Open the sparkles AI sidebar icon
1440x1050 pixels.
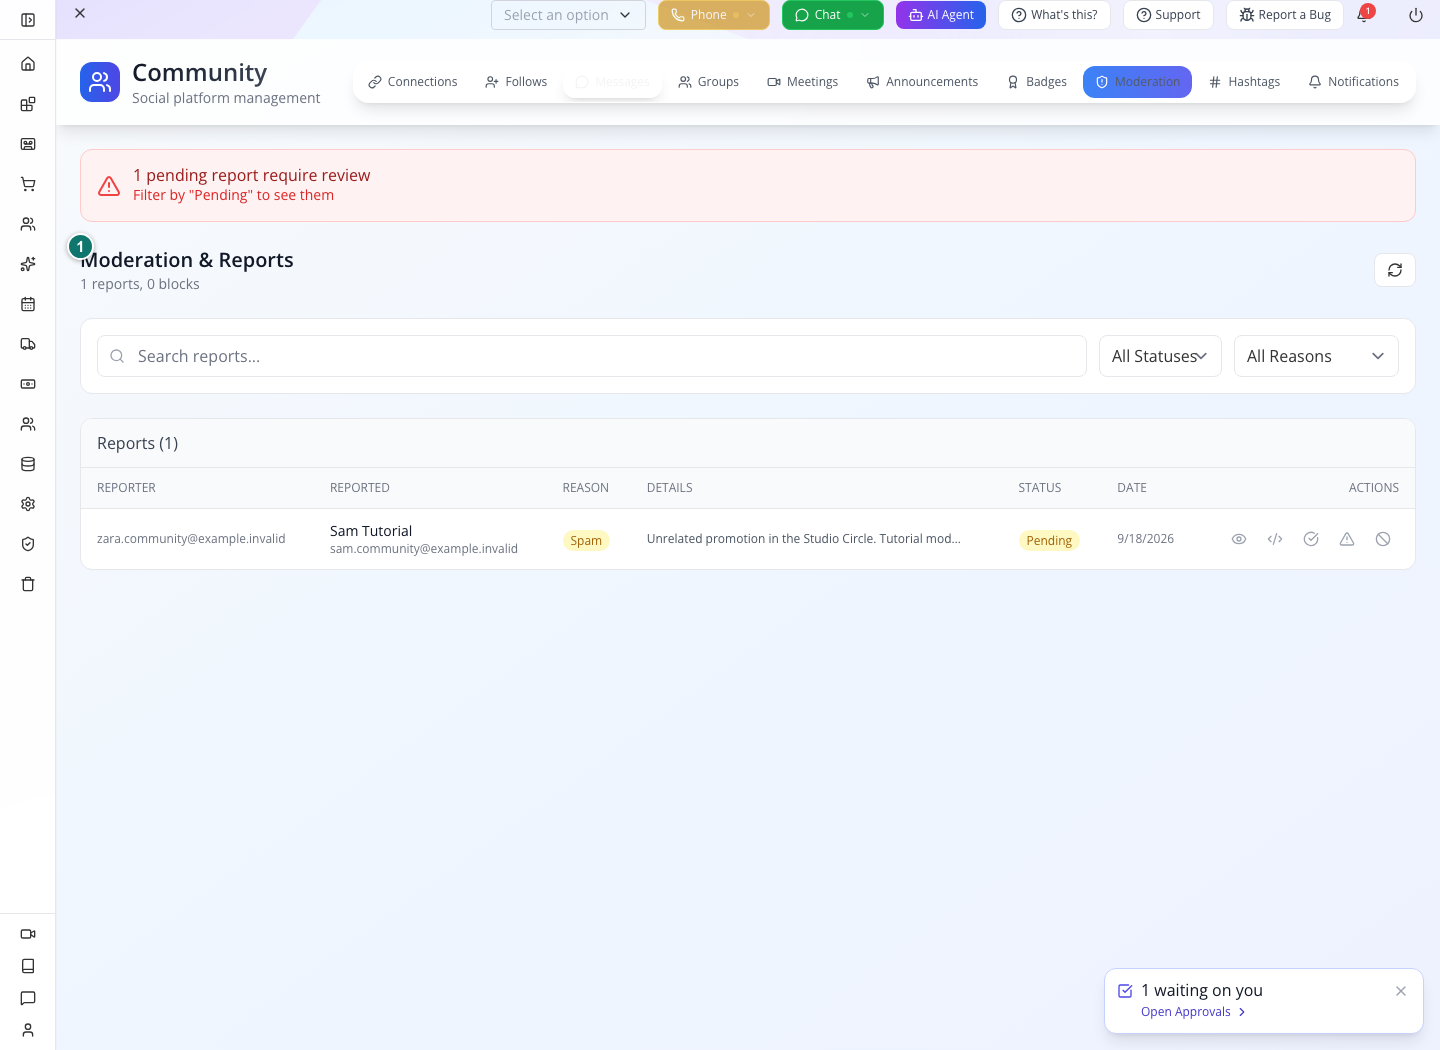pyautogui.click(x=28, y=264)
